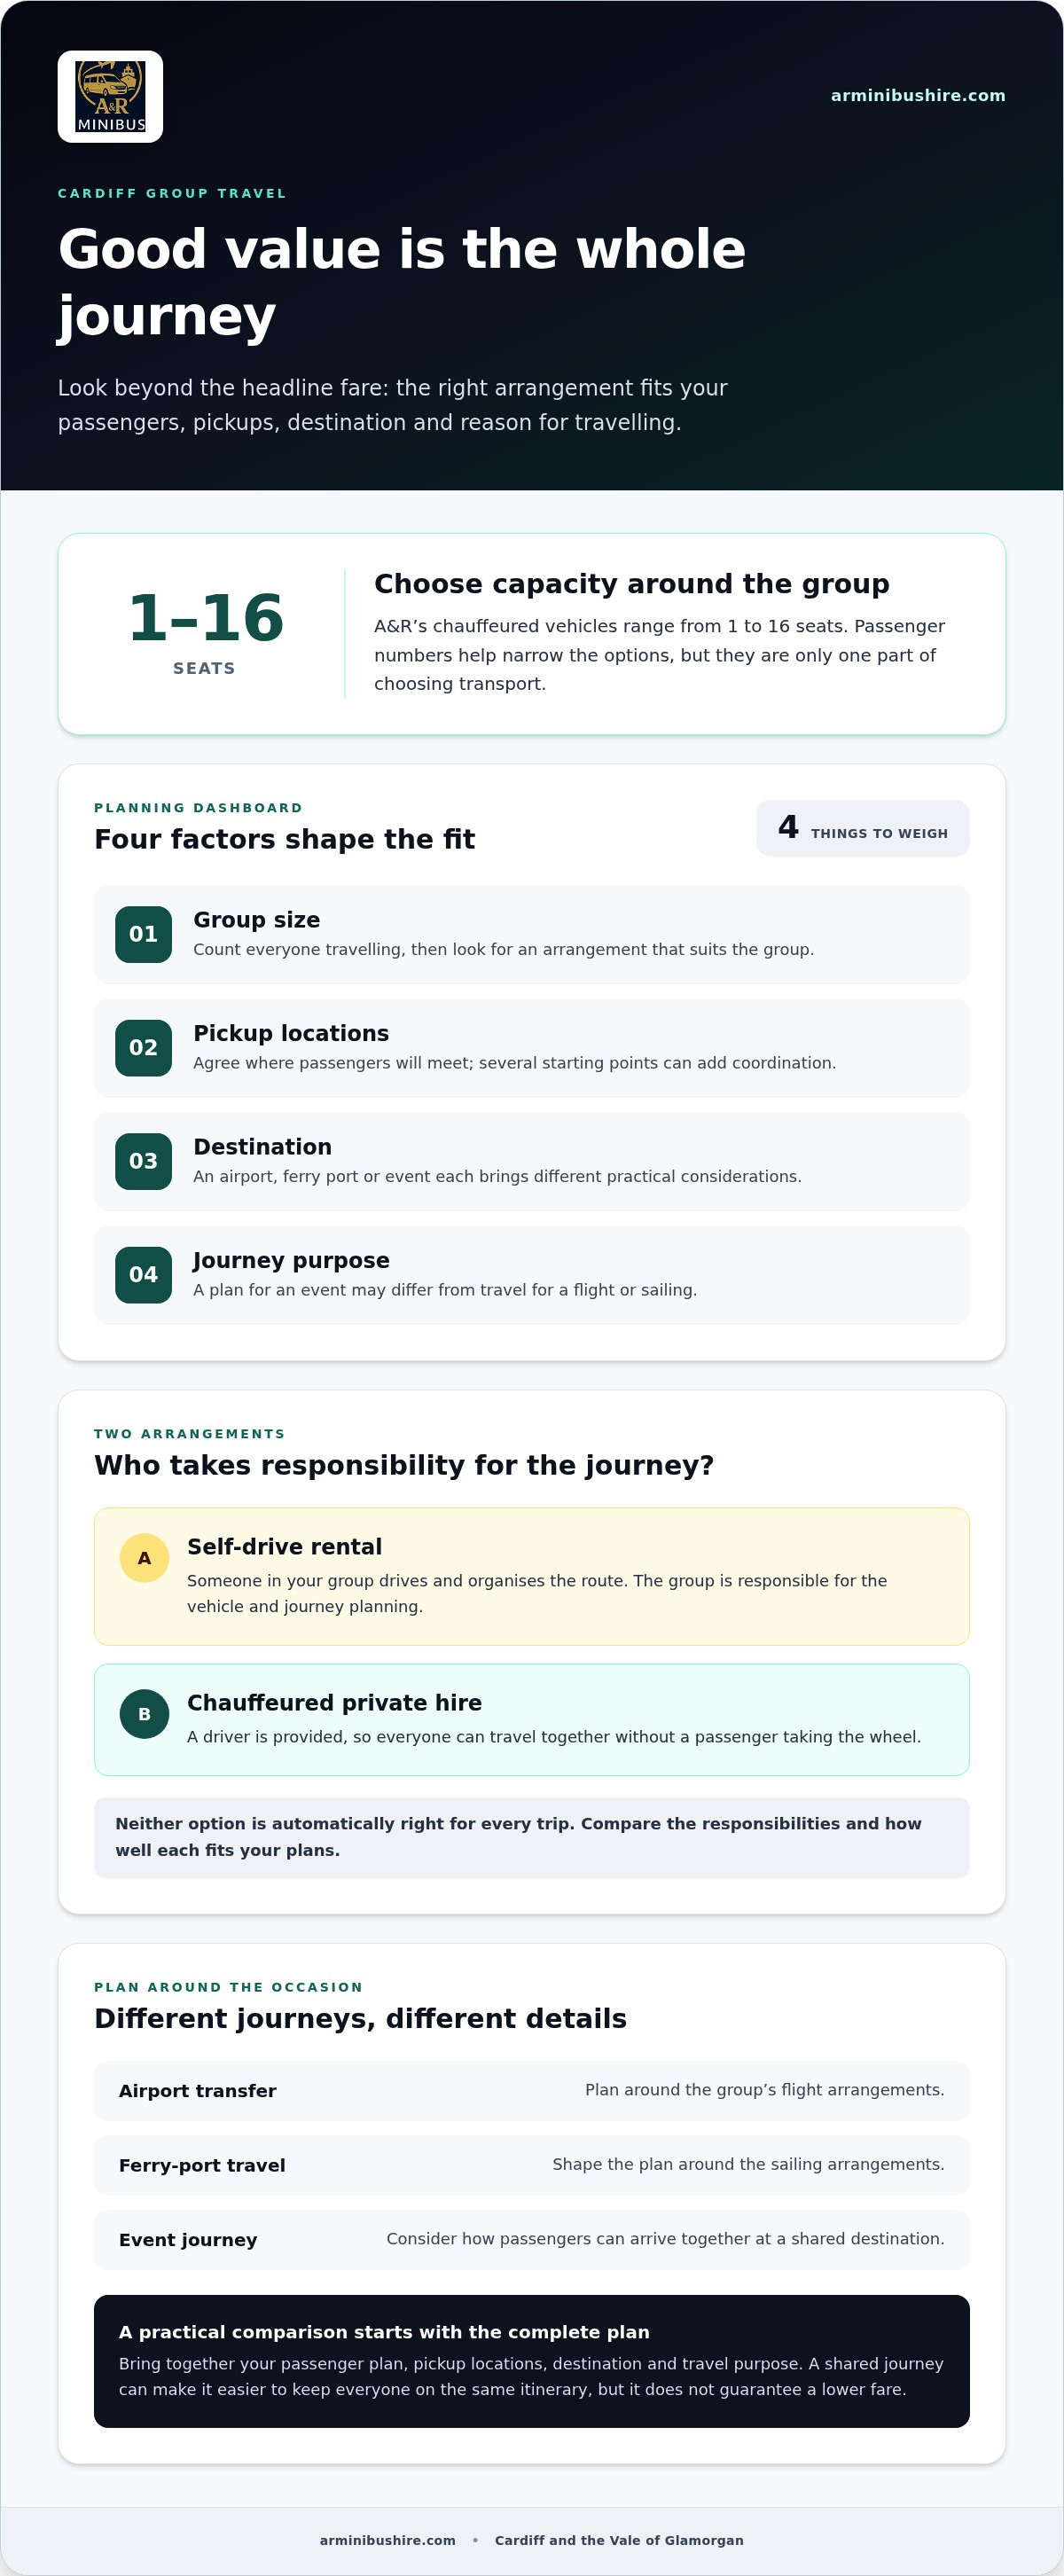Click the practical comparison dark callout box
This screenshot has height=2576, width=1064.
(x=532, y=2361)
